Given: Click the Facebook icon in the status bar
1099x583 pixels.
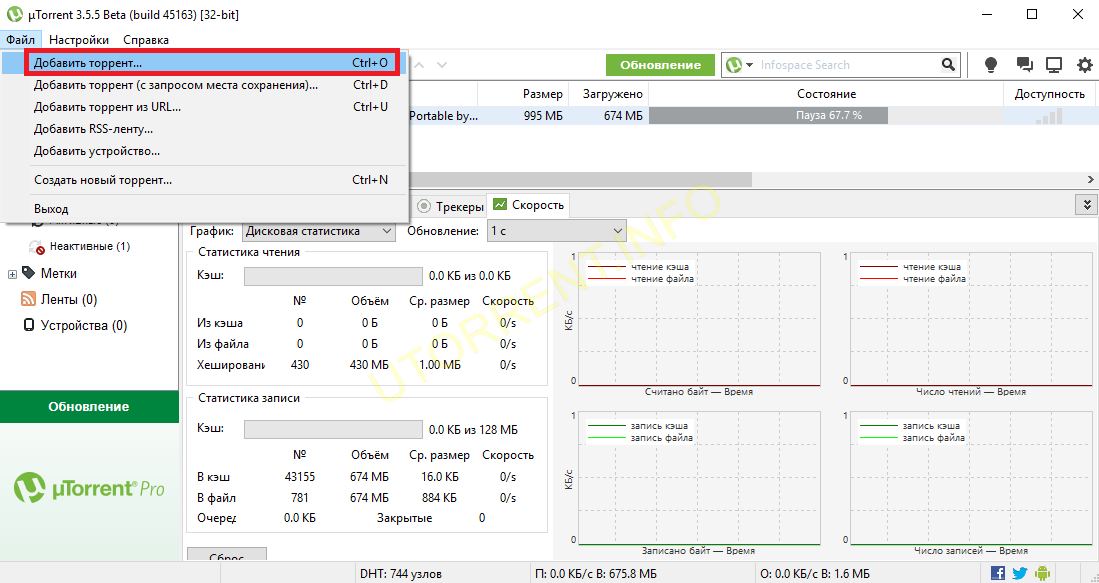Looking at the screenshot, I should point(997,573).
